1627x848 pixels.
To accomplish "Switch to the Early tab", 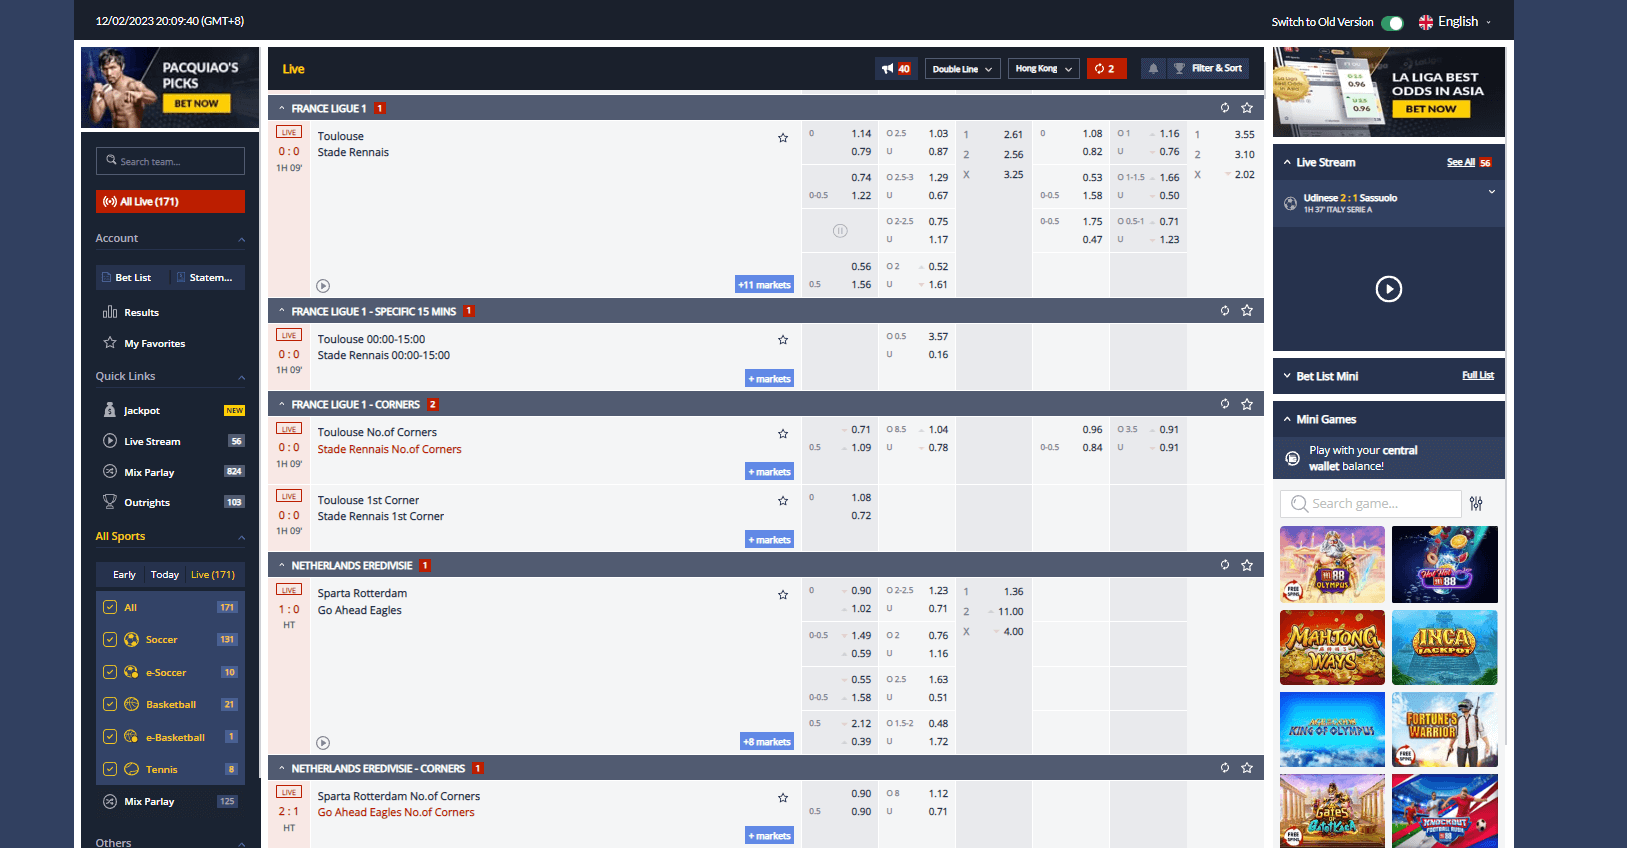I will click(x=124, y=575).
